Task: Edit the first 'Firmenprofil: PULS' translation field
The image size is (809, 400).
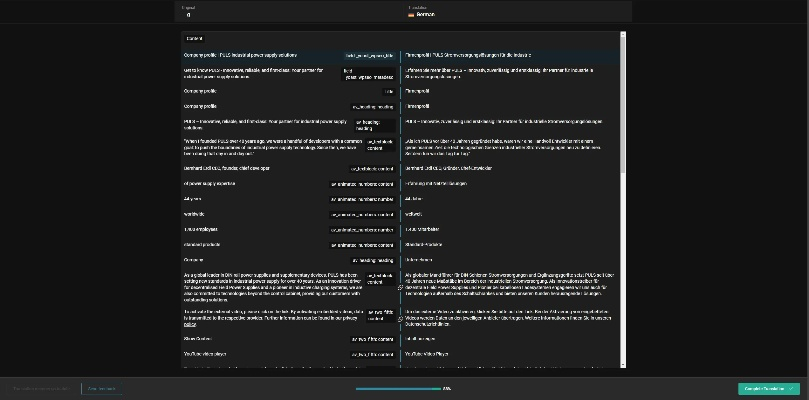Action: pyautogui.click(x=510, y=55)
